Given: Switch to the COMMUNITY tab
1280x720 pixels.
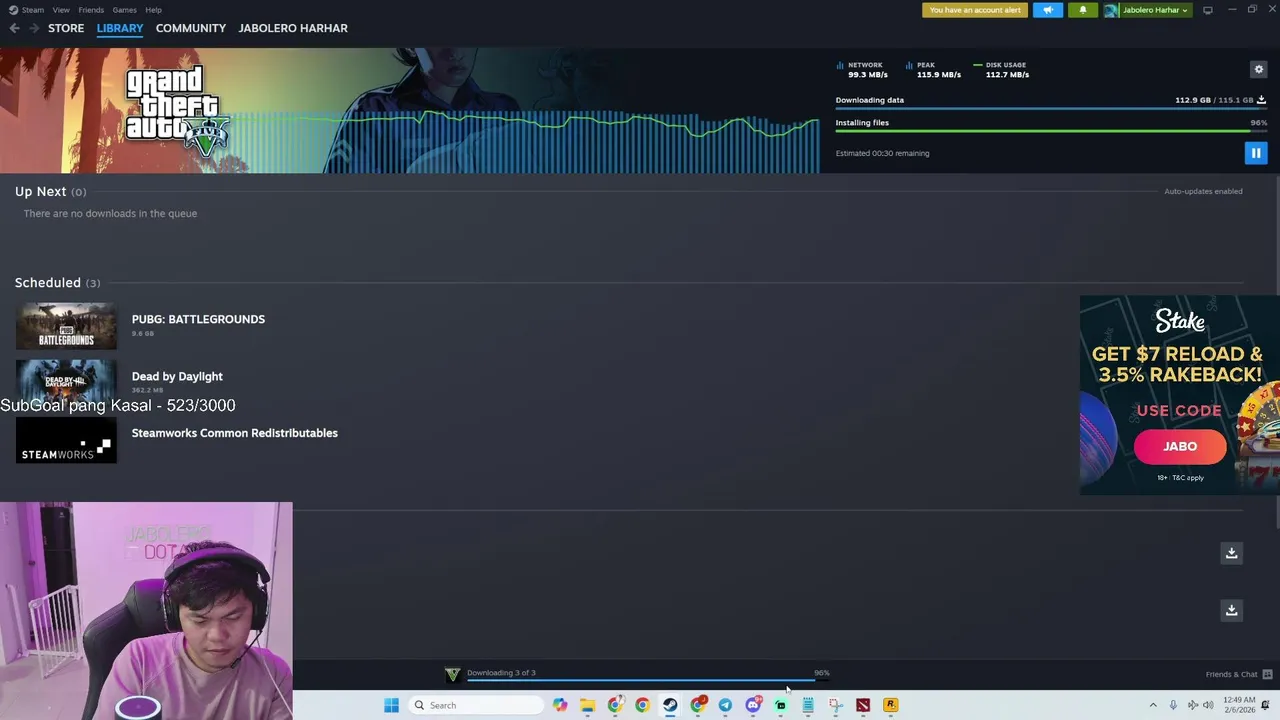Looking at the screenshot, I should [x=191, y=28].
